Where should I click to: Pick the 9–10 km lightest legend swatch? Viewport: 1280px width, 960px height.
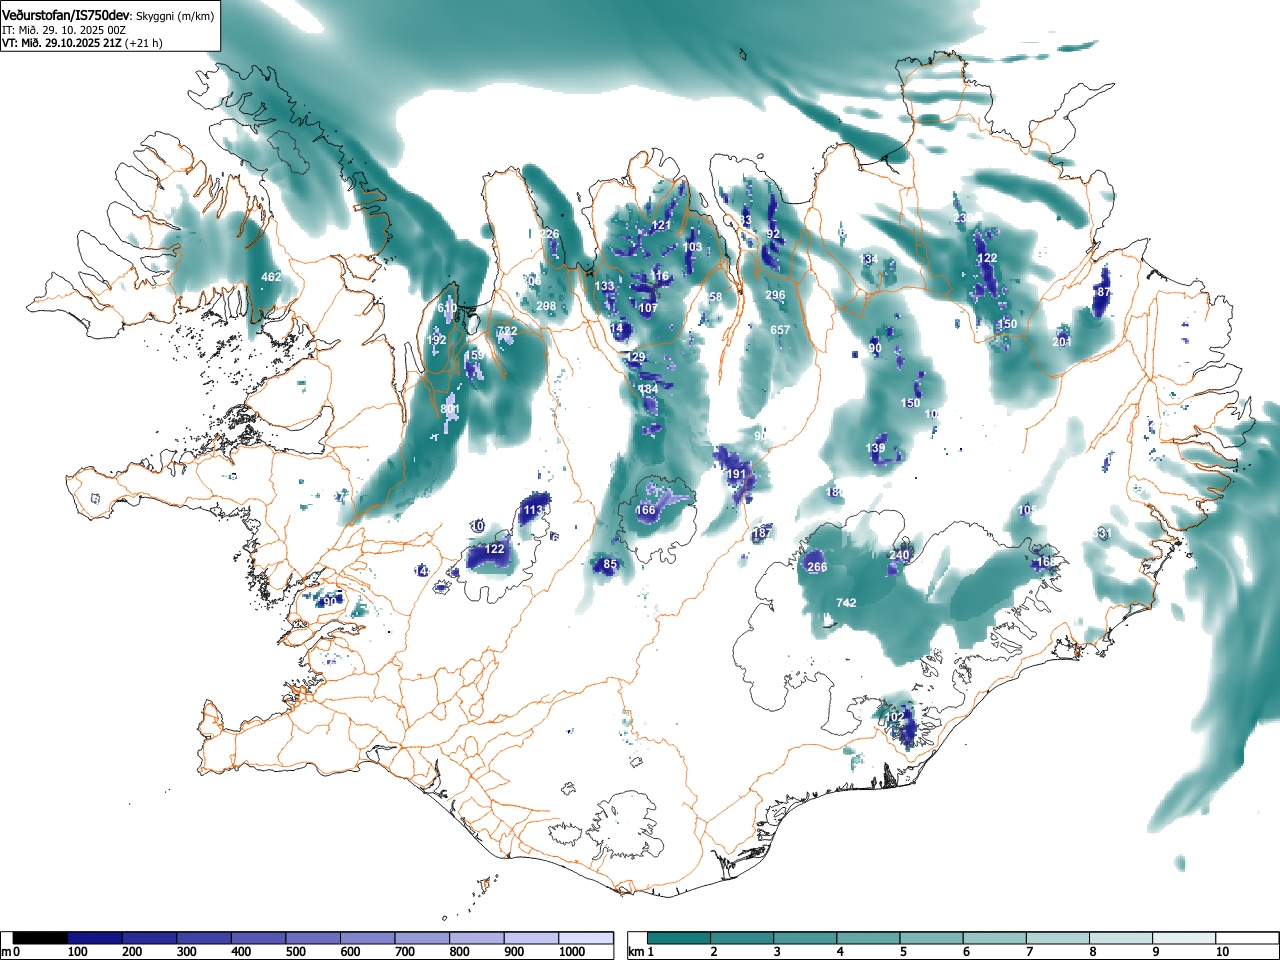coord(1183,938)
